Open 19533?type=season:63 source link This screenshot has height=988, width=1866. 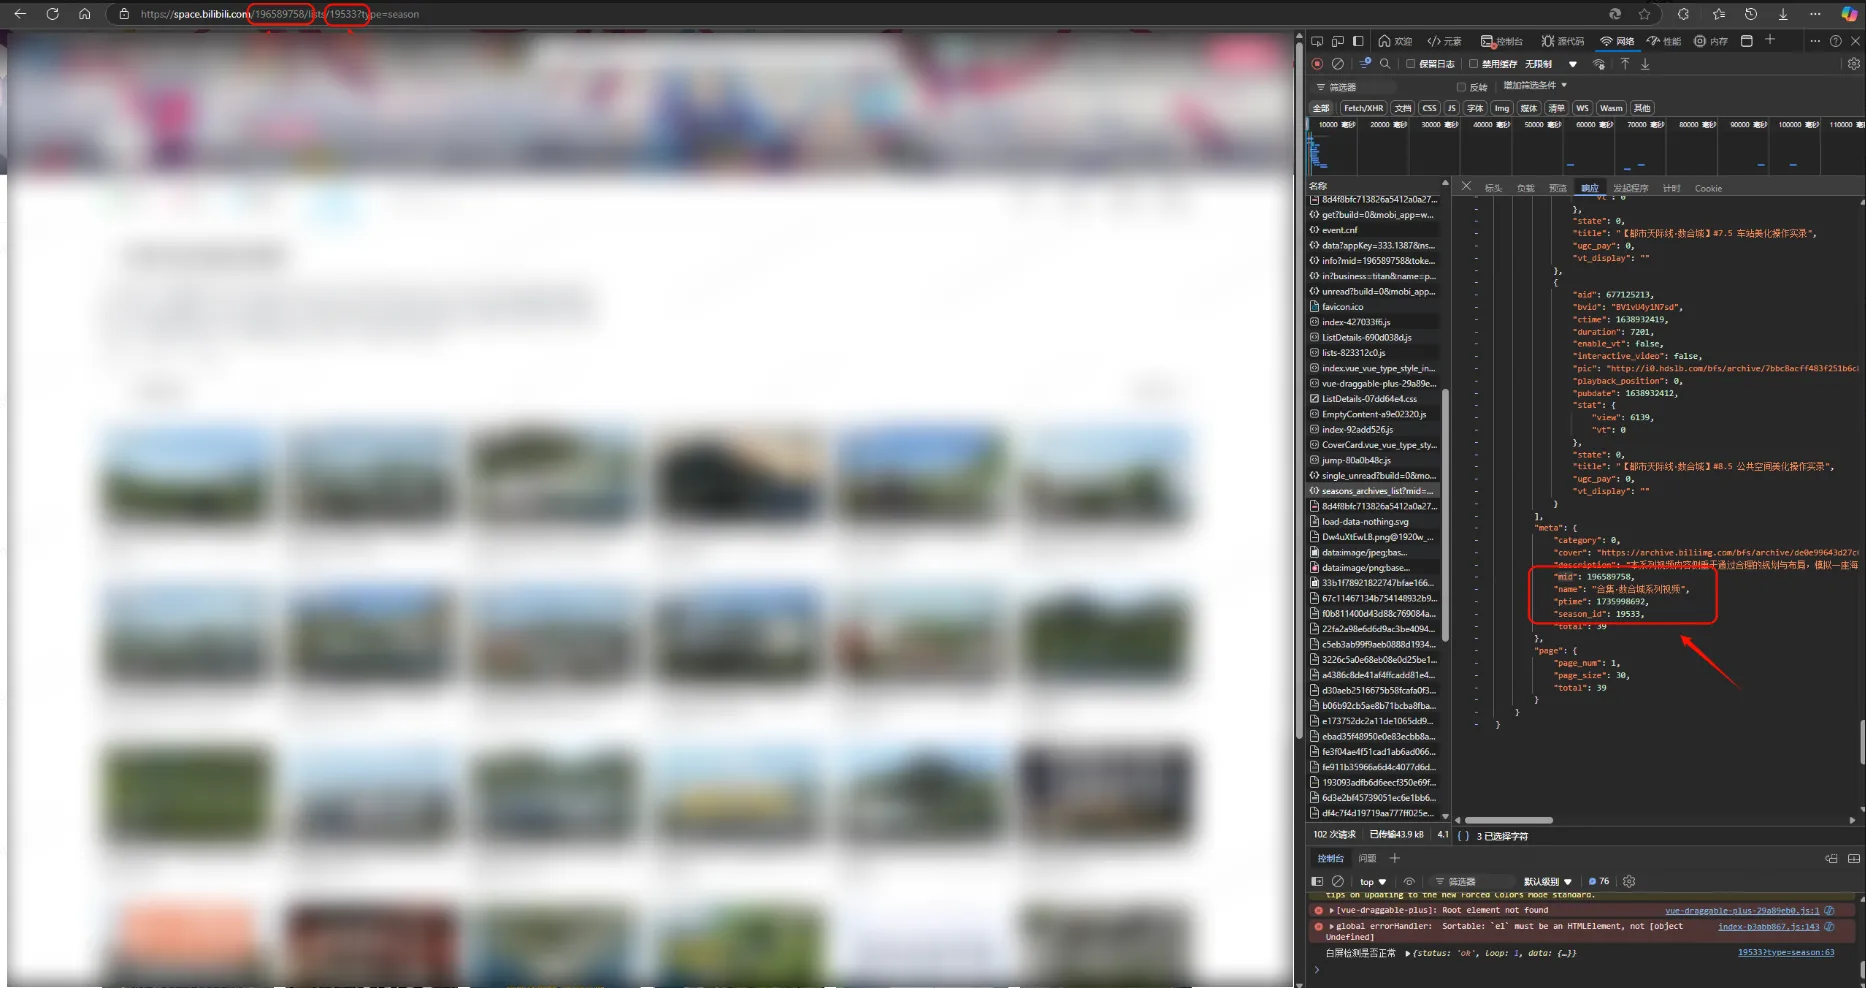pyautogui.click(x=1786, y=953)
